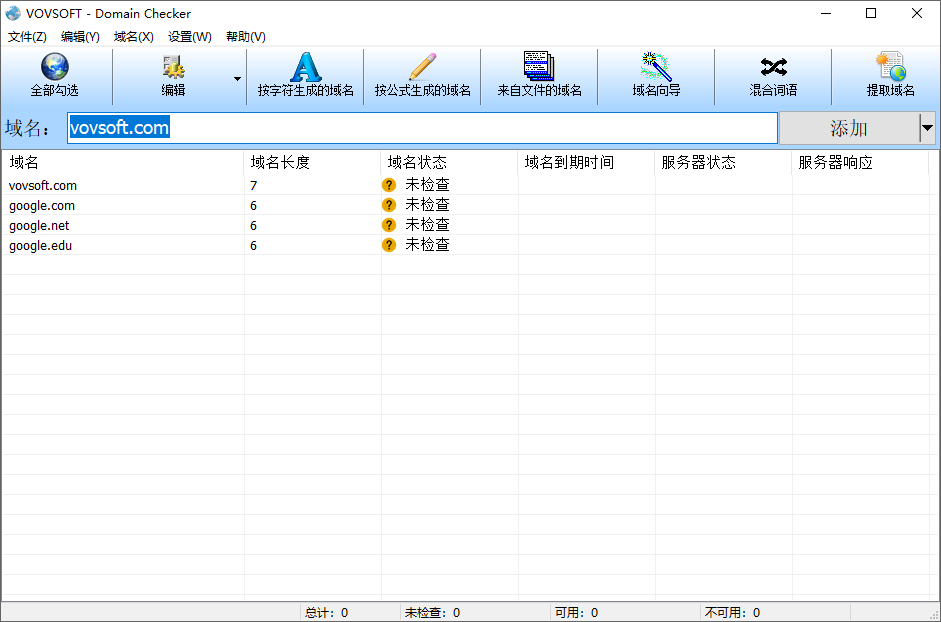Sort by the 服务器状态 column header
941x622 pixels.
pyautogui.click(x=723, y=163)
